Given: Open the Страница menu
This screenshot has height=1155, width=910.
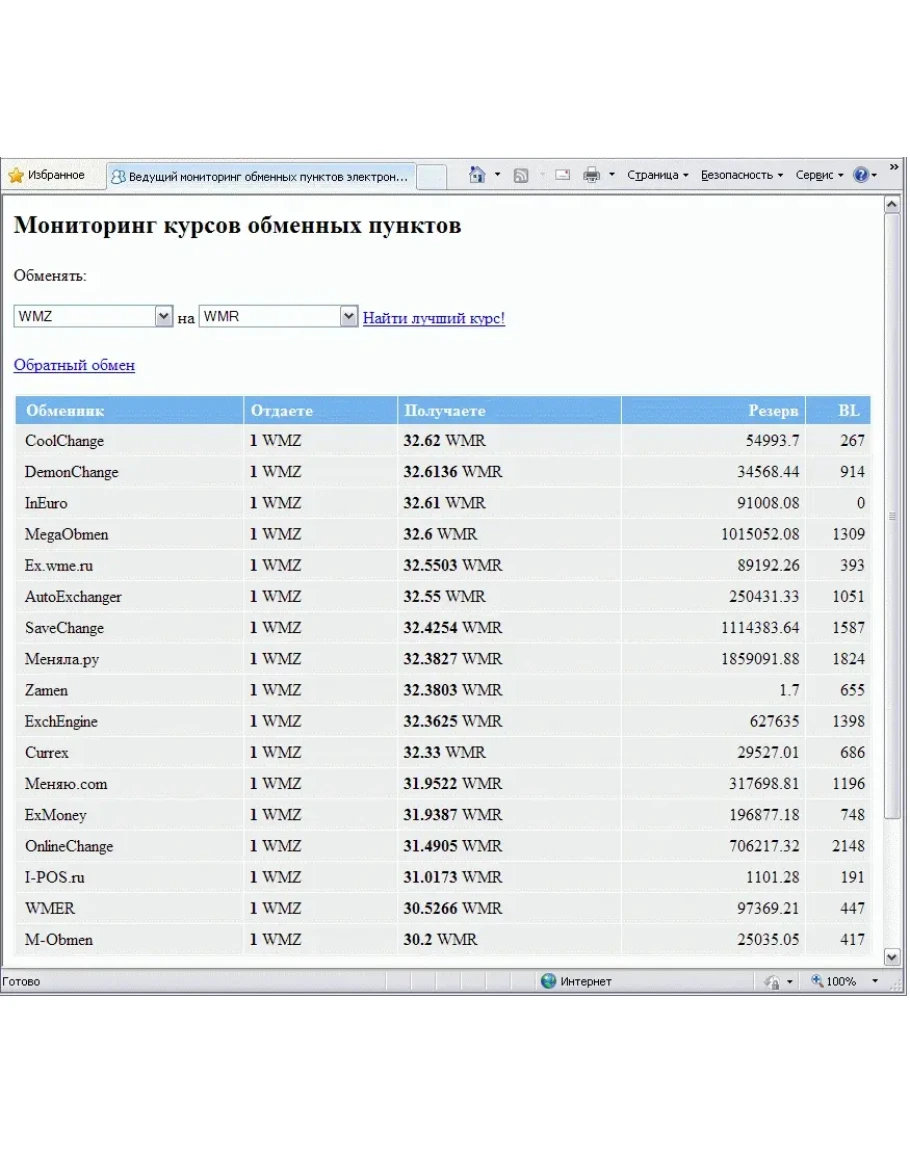Looking at the screenshot, I should (657, 175).
